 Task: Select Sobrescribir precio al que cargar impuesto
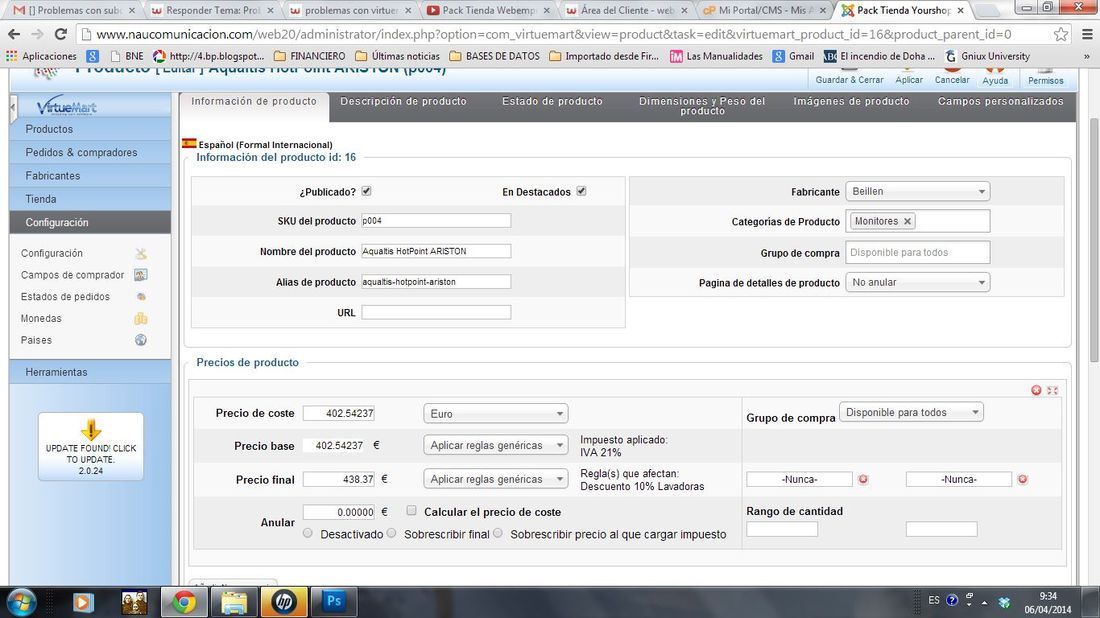pyautogui.click(x=497, y=533)
